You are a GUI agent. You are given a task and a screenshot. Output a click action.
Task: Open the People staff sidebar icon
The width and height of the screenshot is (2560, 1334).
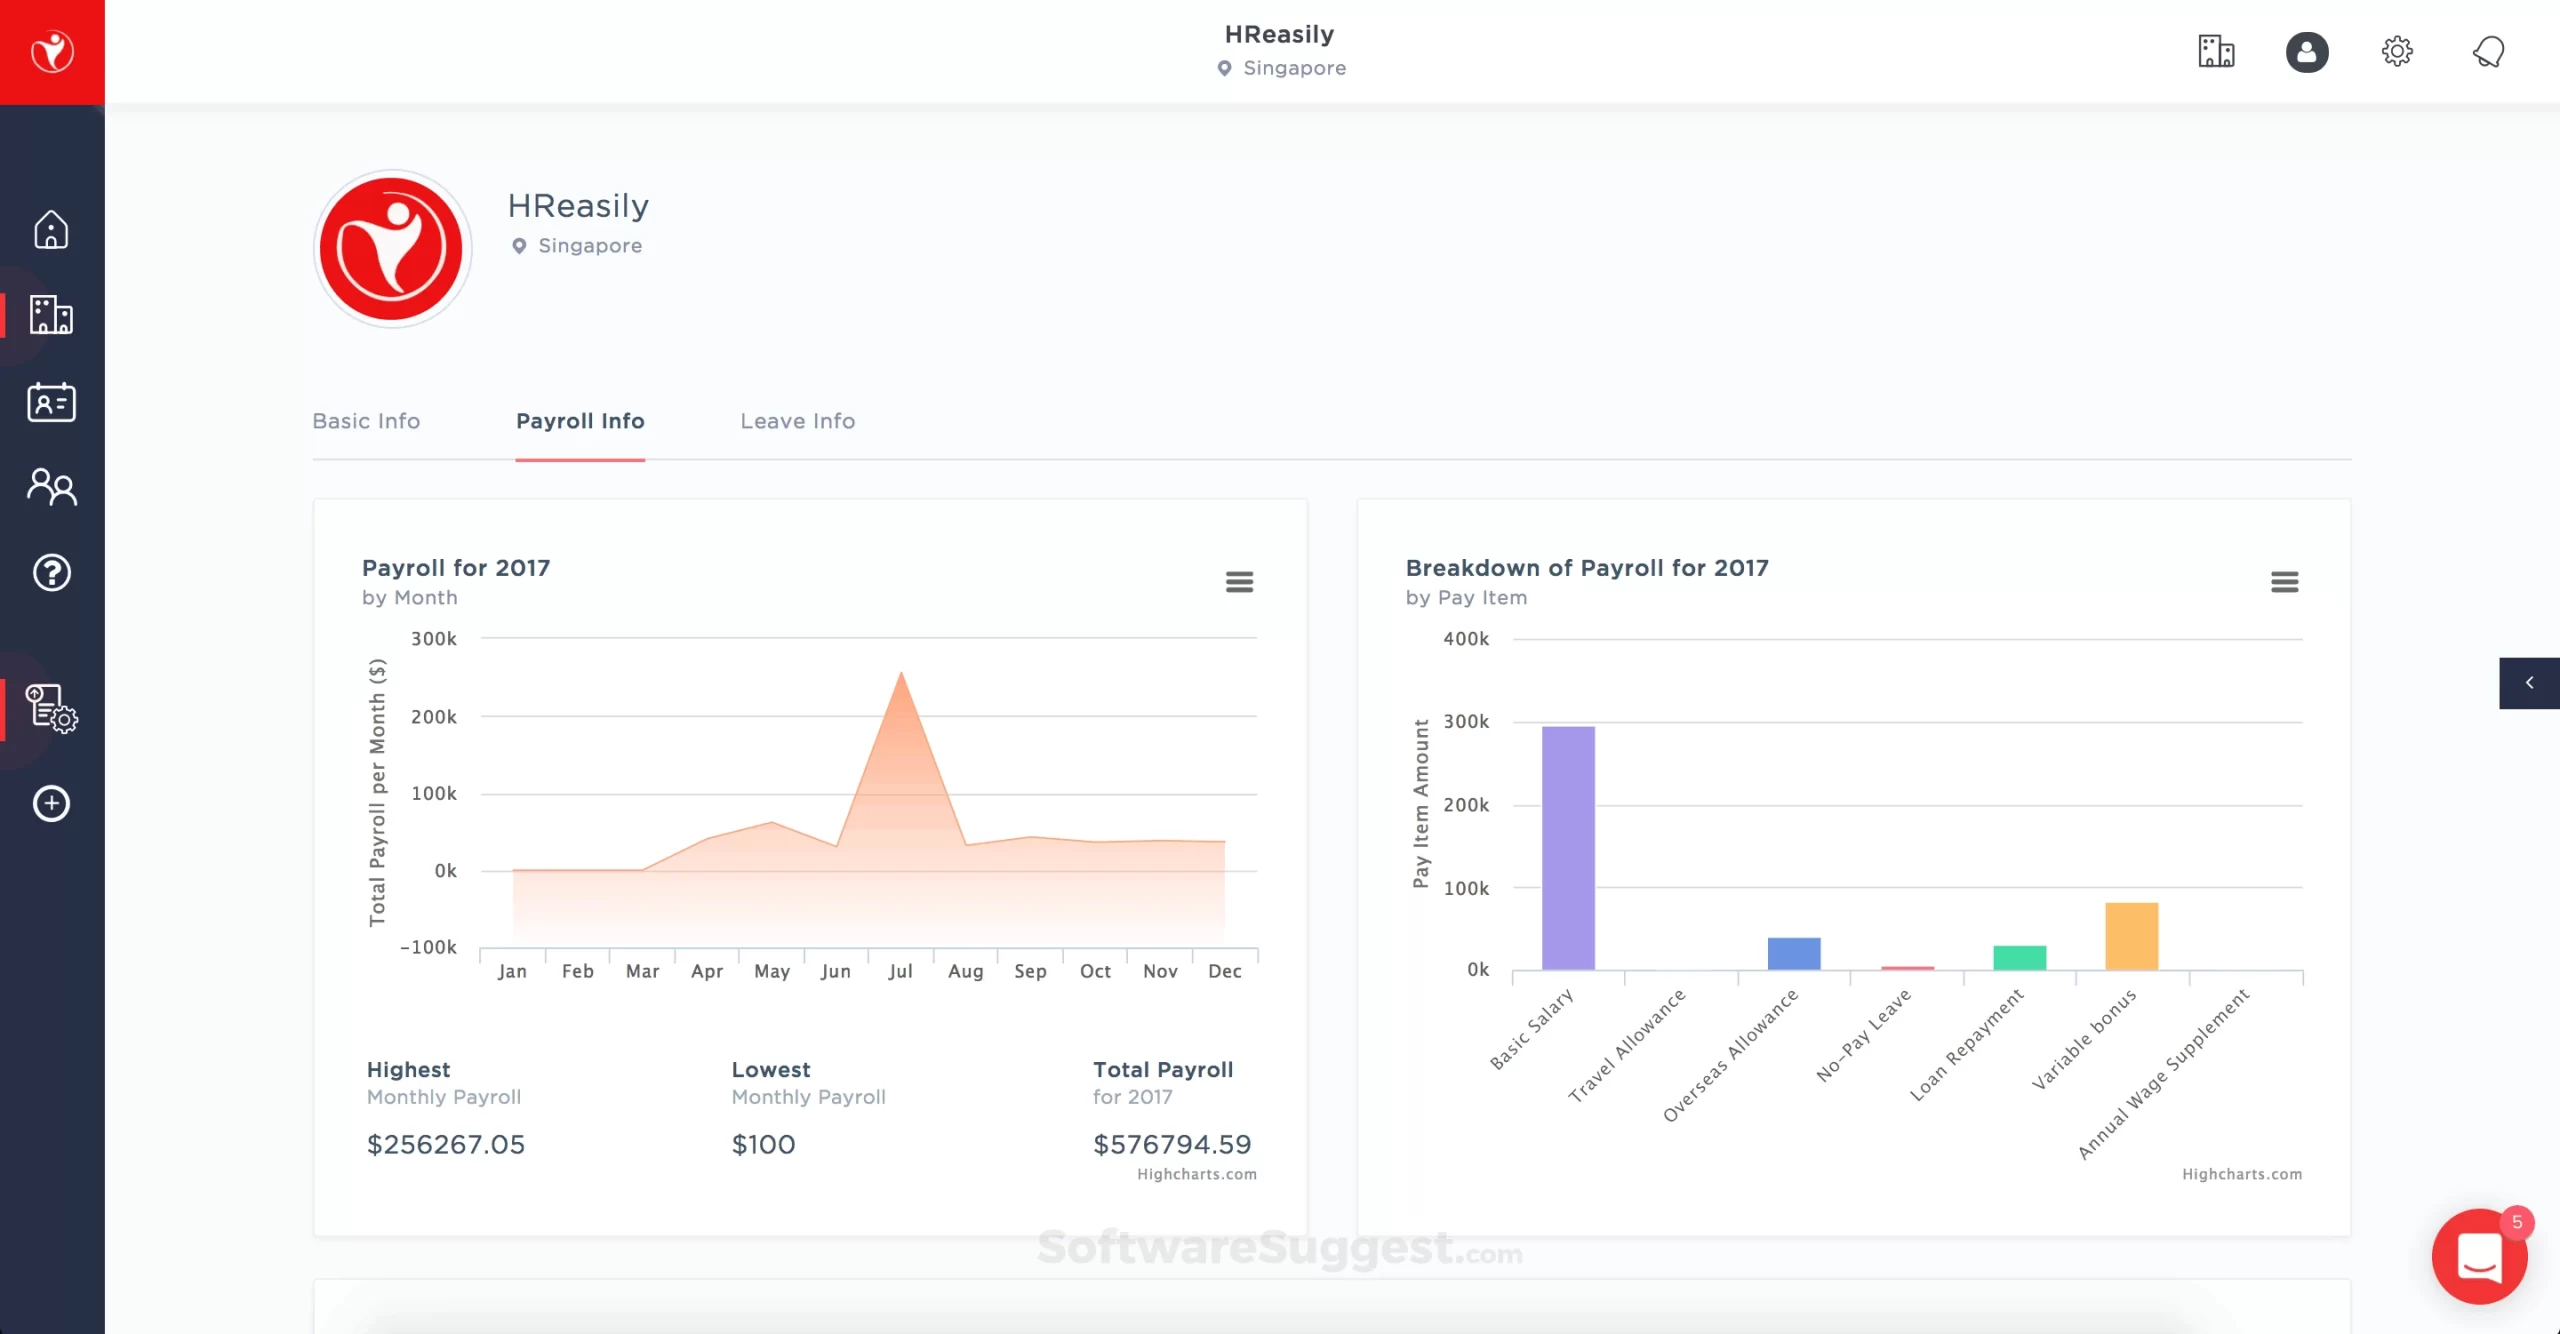point(51,487)
